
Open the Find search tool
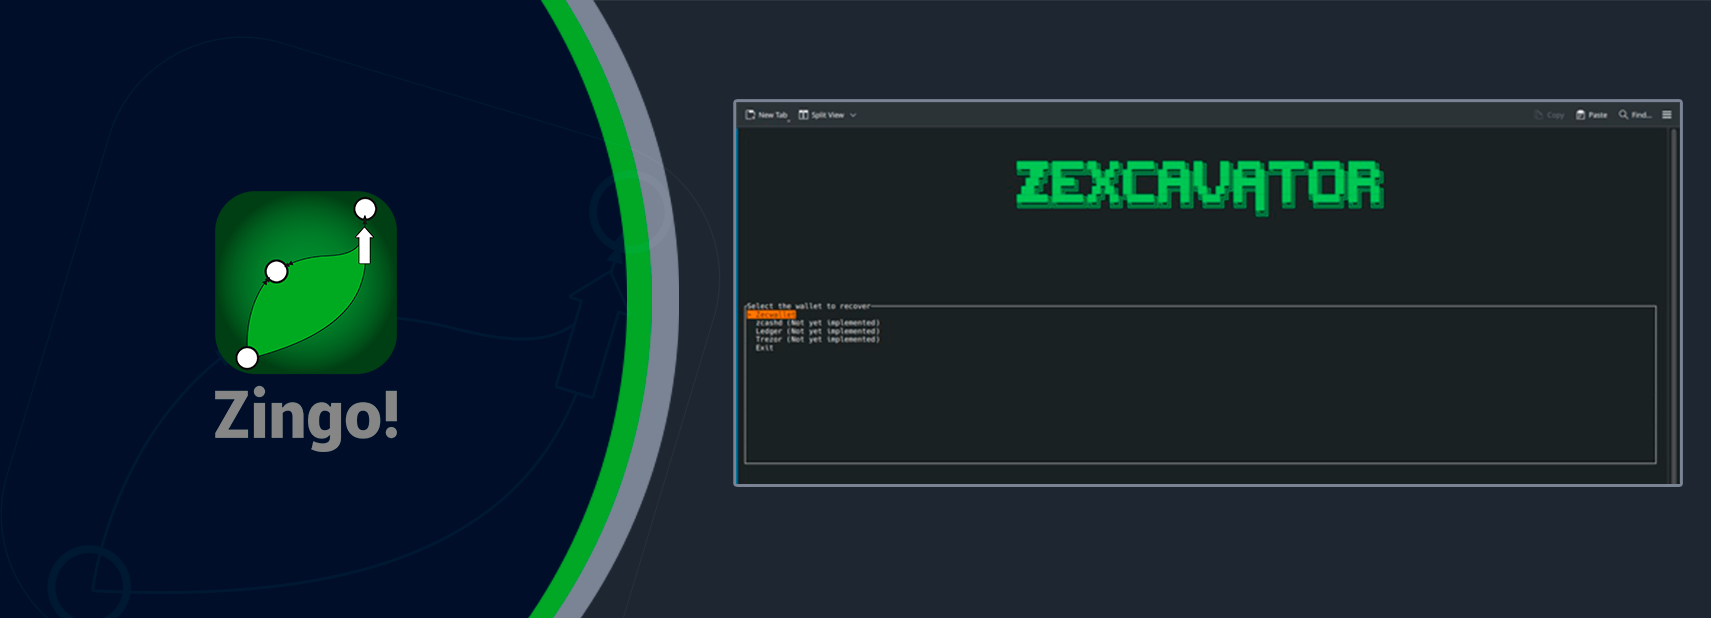[1635, 115]
